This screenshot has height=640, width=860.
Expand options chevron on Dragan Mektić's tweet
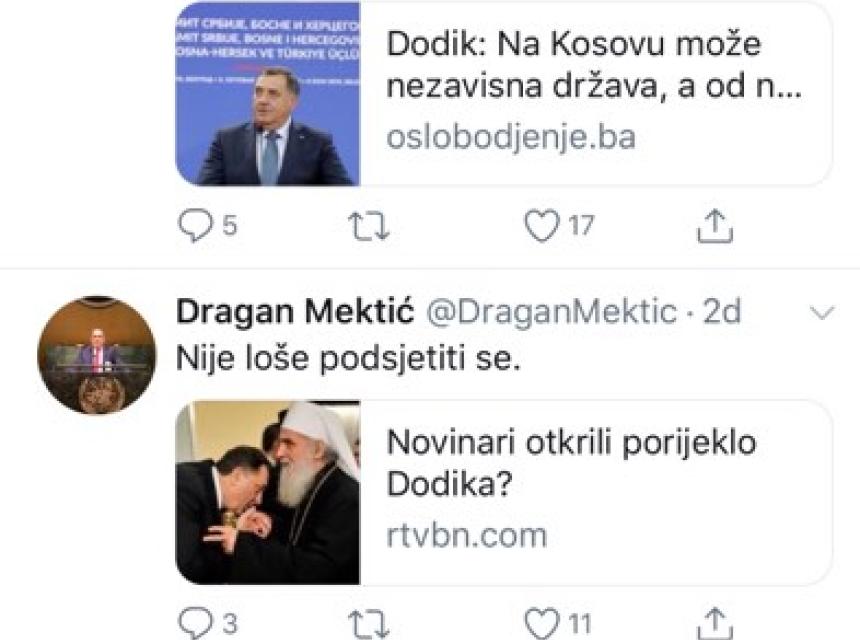tap(822, 314)
